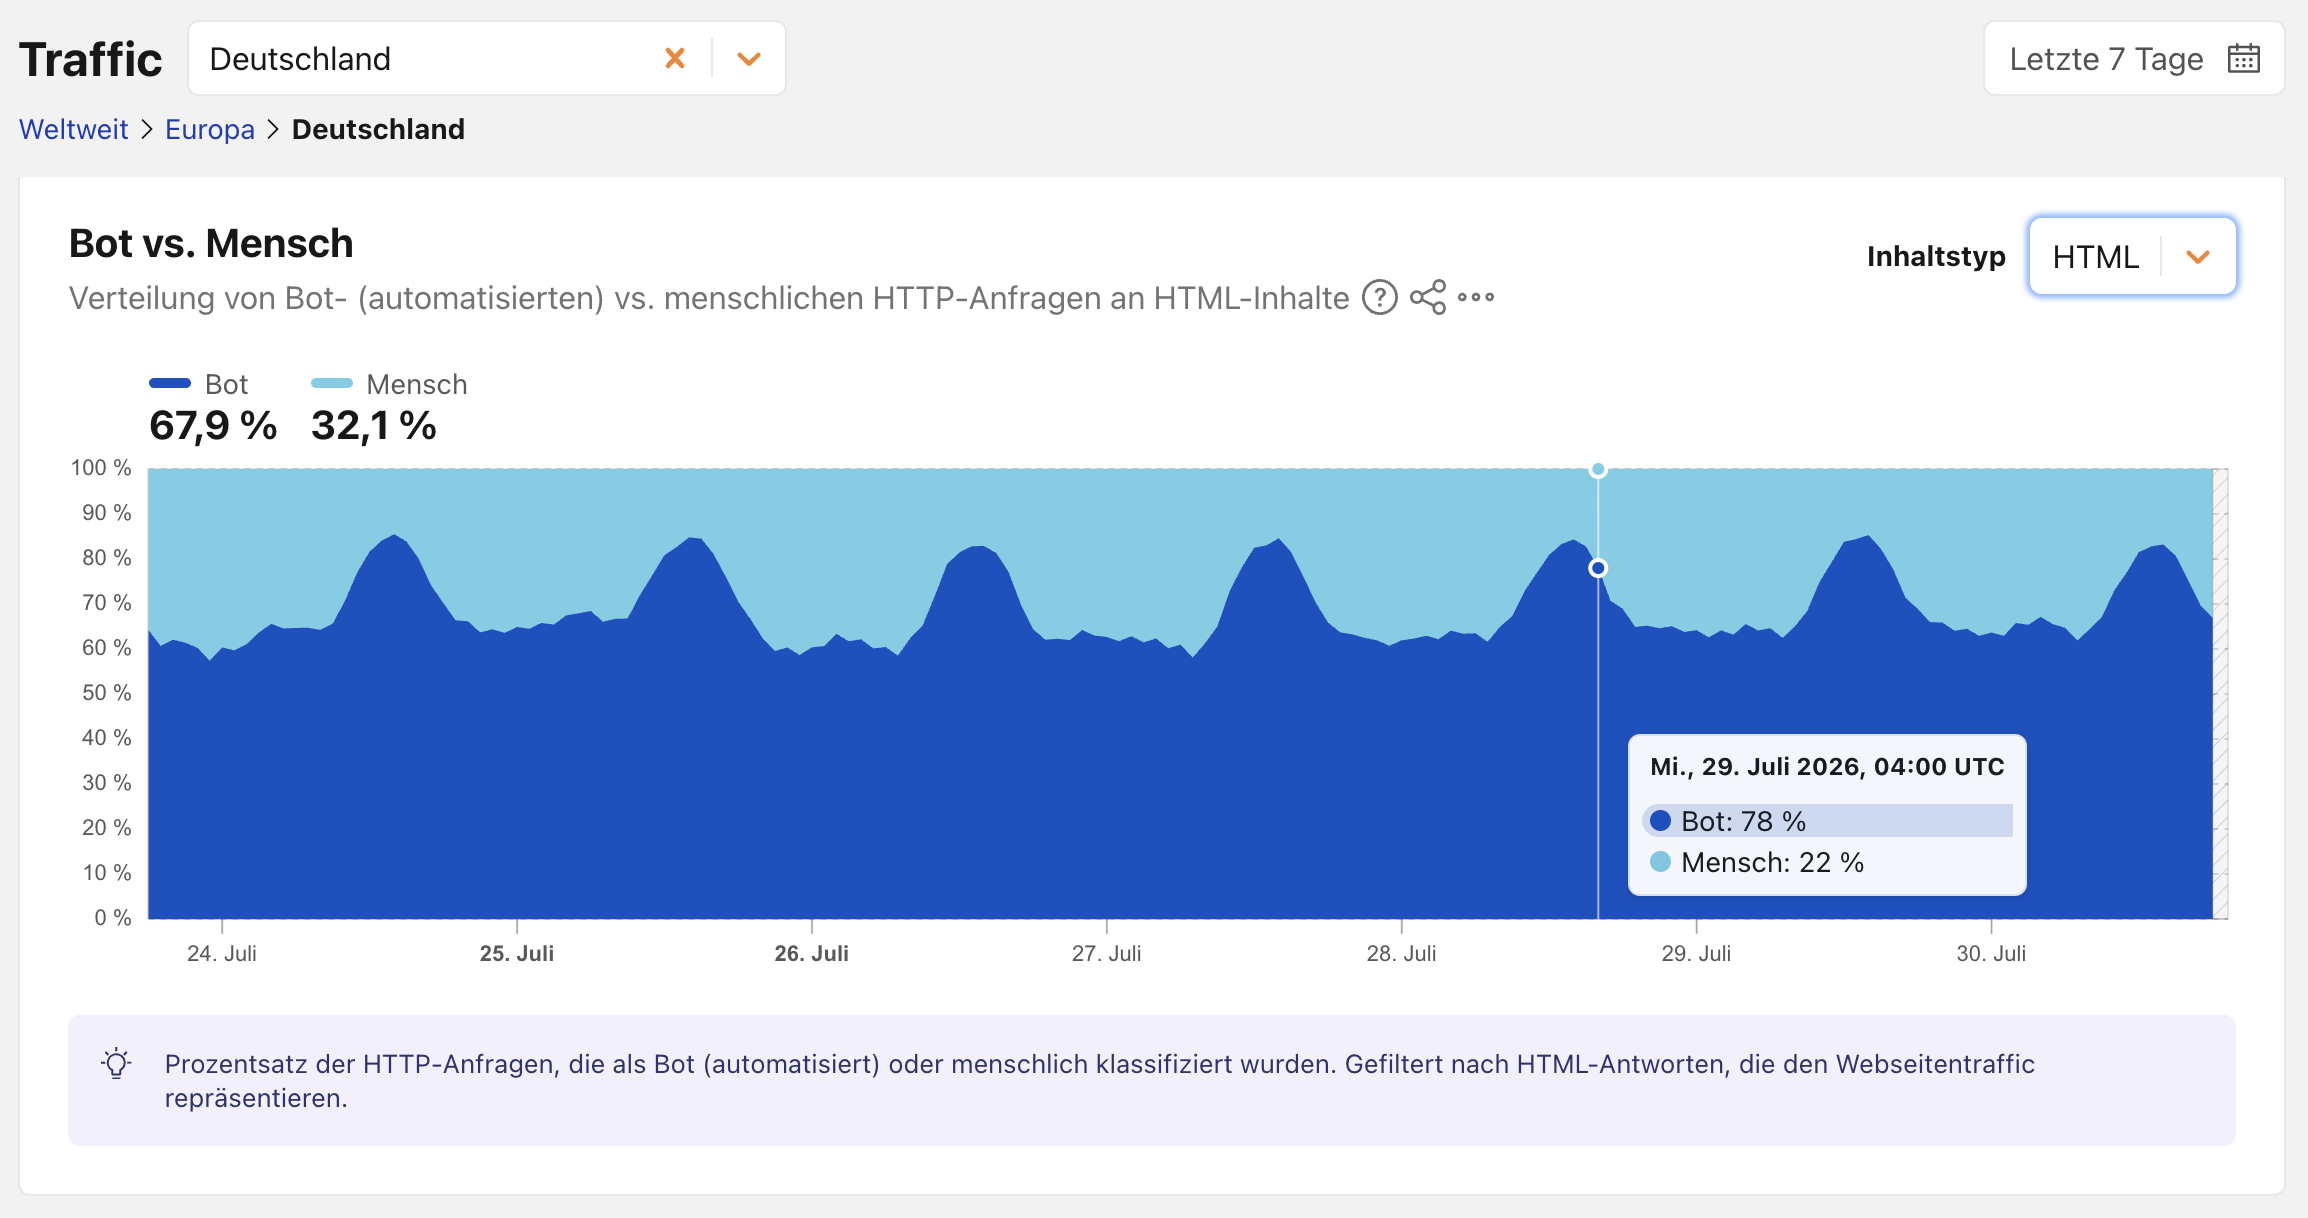
Task: Share the Bot vs. Mensch chart
Action: (x=1428, y=297)
